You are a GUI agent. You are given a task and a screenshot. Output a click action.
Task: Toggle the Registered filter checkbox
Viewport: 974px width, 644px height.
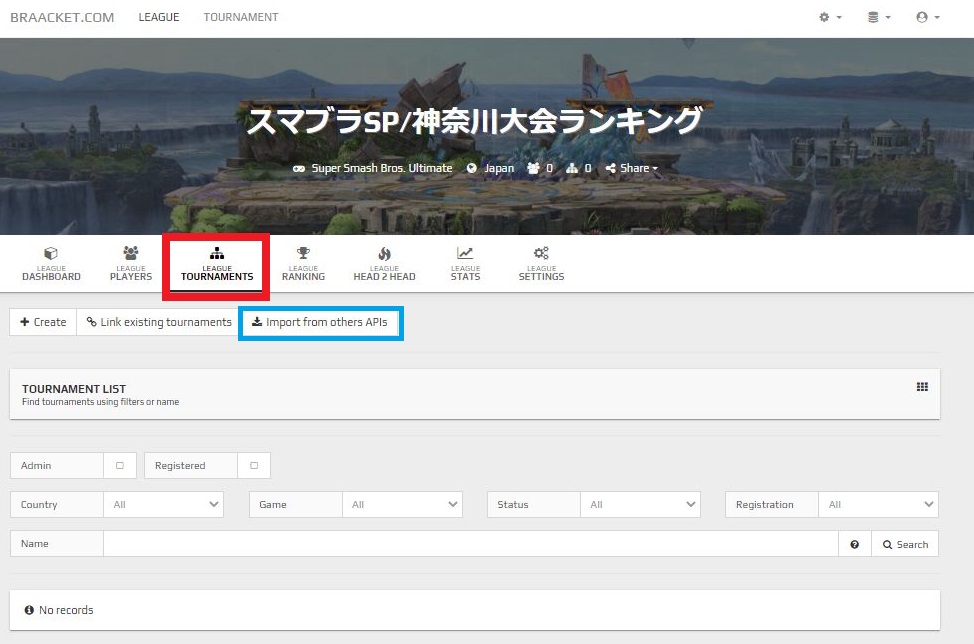point(254,465)
